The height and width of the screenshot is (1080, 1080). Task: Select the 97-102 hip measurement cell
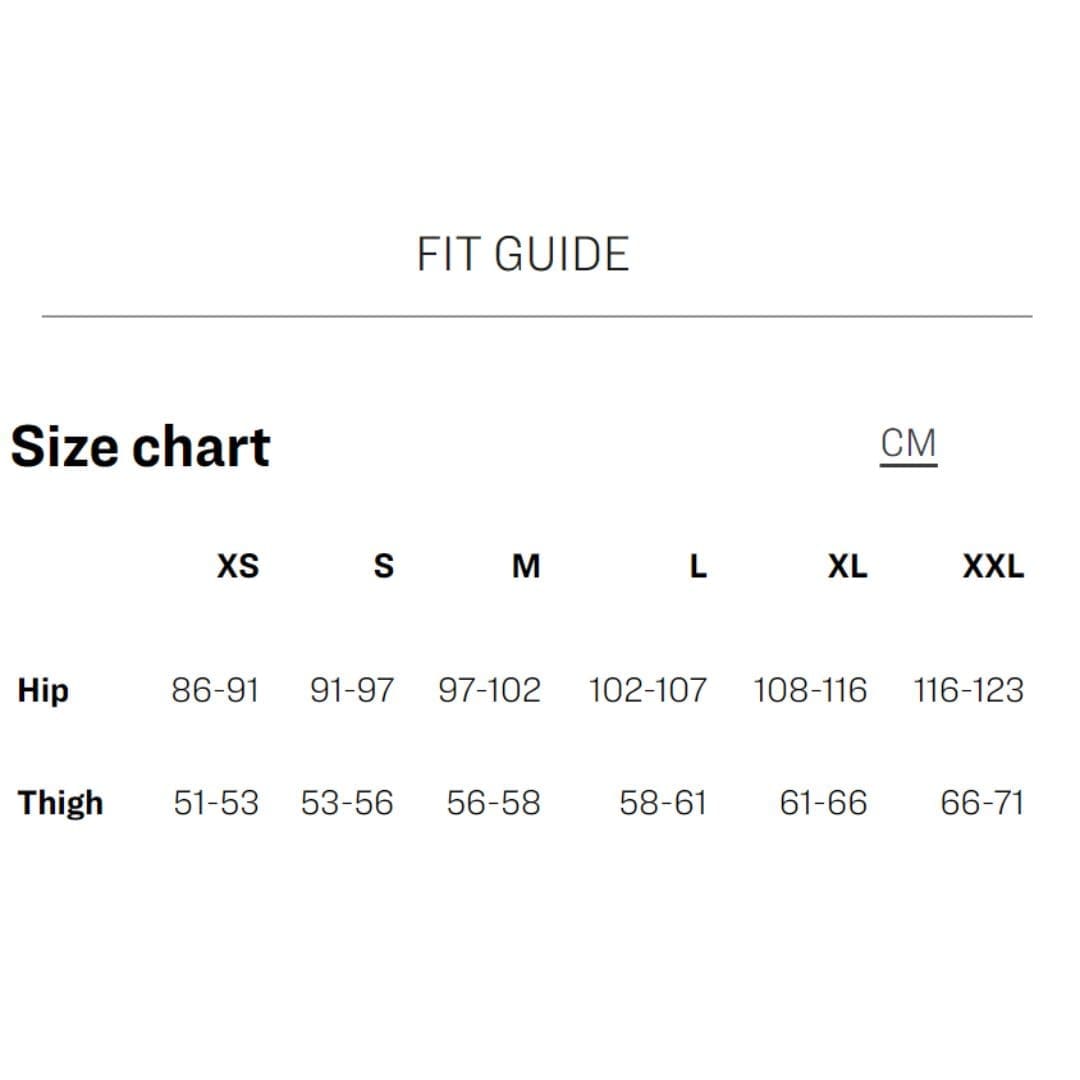(x=489, y=690)
